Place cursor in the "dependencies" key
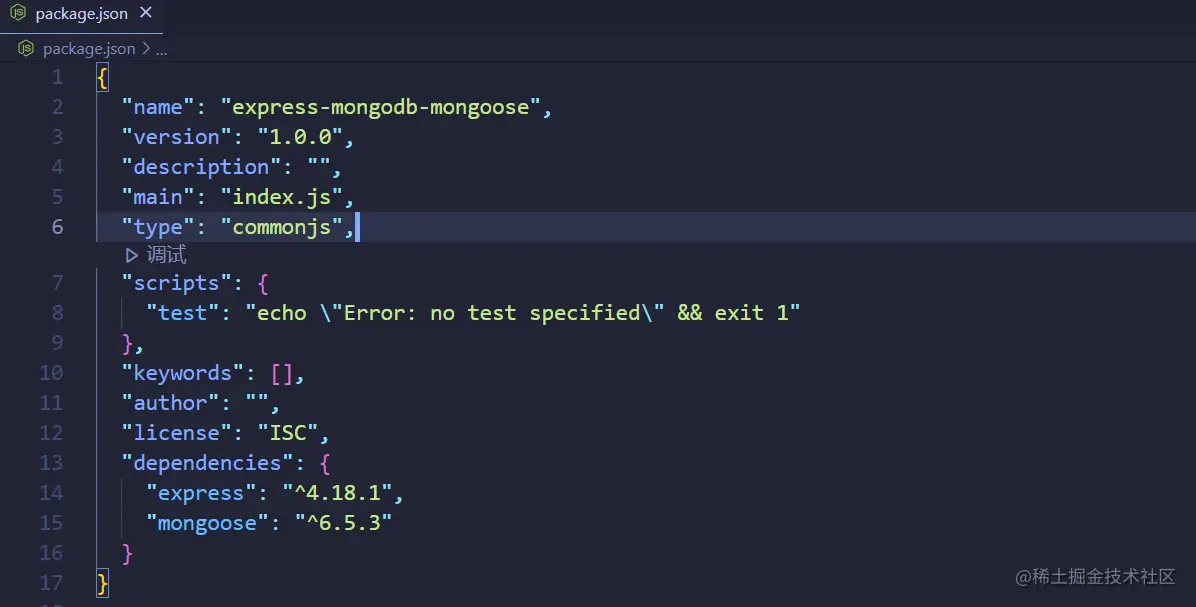 click(x=207, y=463)
